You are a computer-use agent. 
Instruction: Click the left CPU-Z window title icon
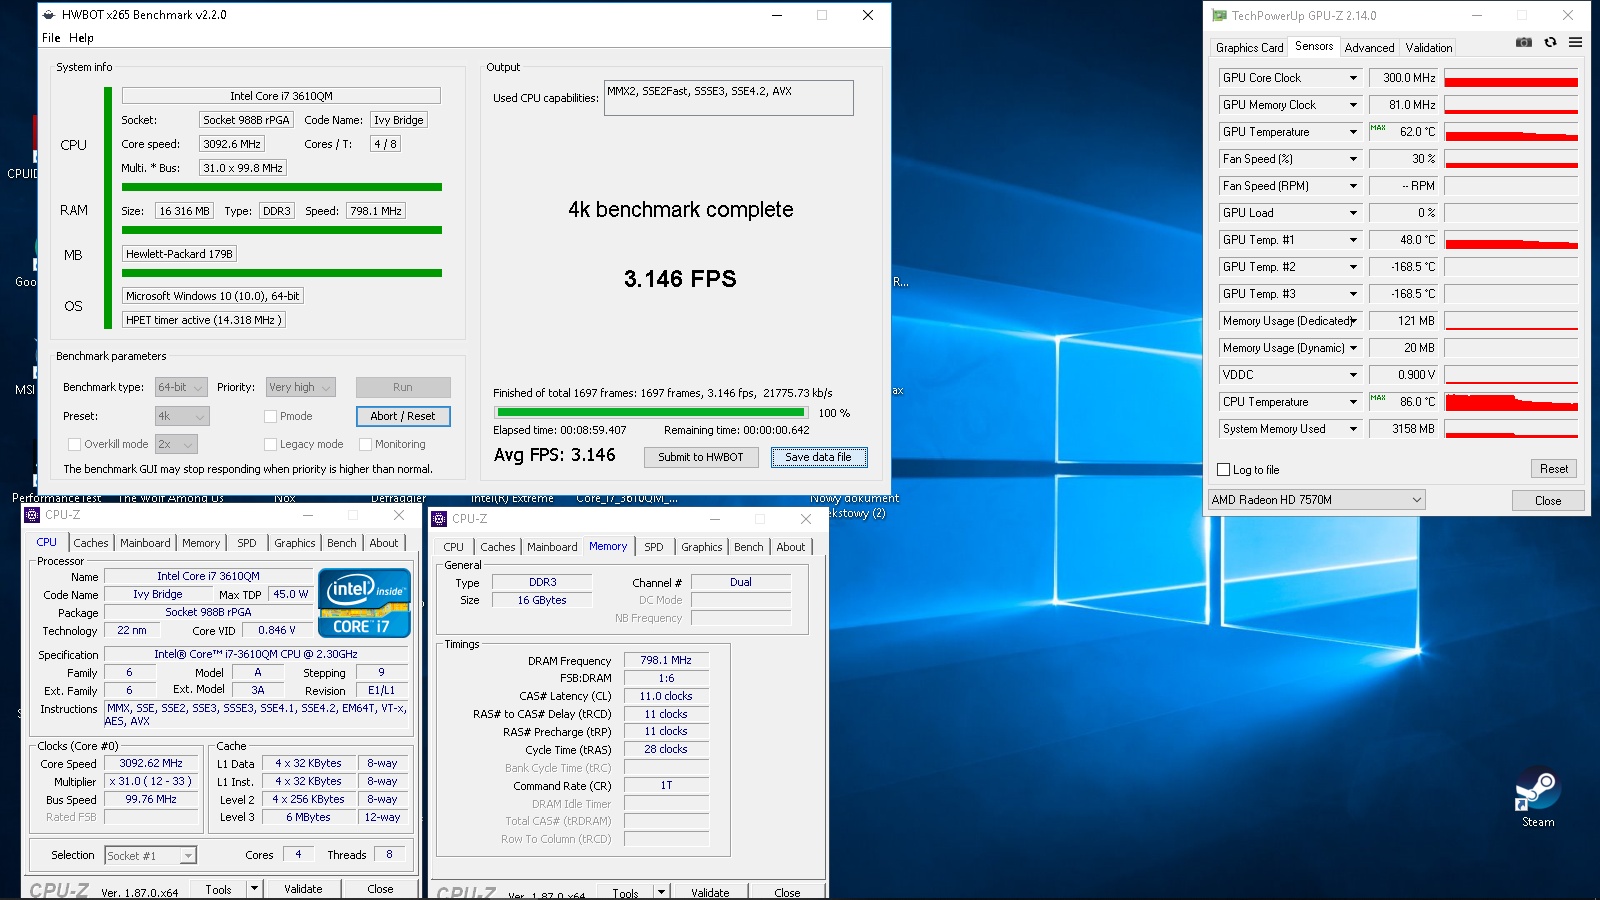tap(32, 515)
